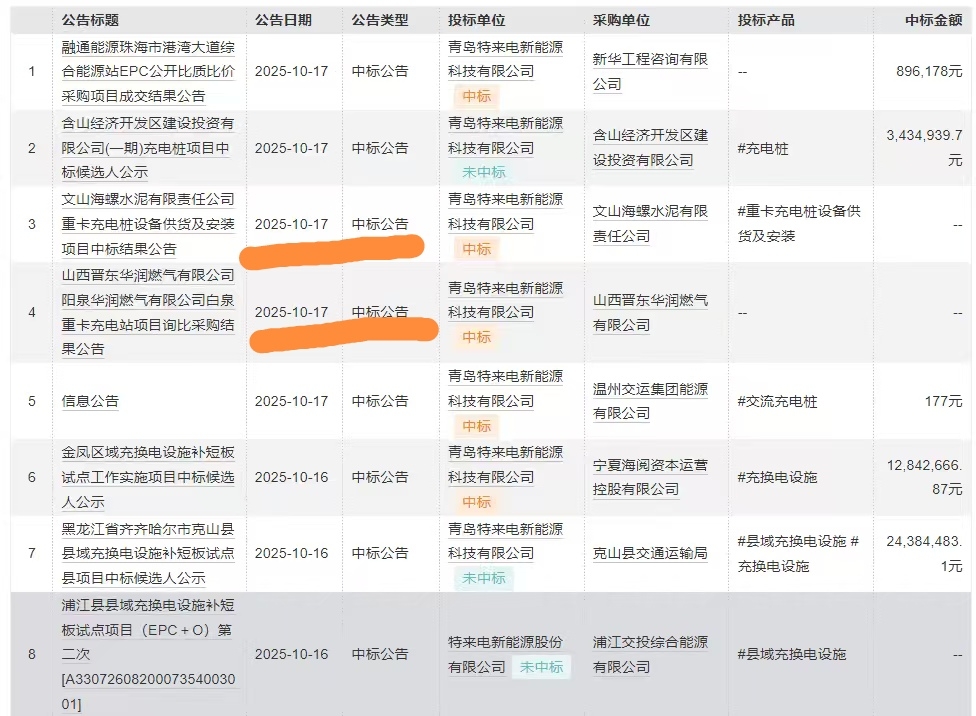
Task: Click 中标公告 type in row 5
Action: click(x=380, y=402)
